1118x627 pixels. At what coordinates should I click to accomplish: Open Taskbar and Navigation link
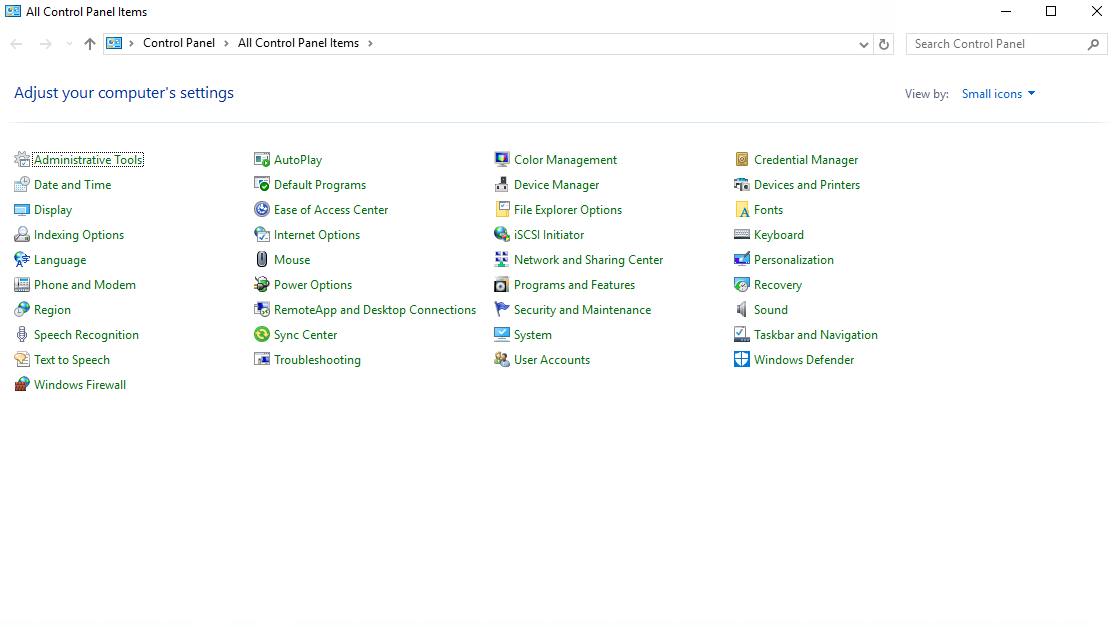click(x=816, y=335)
